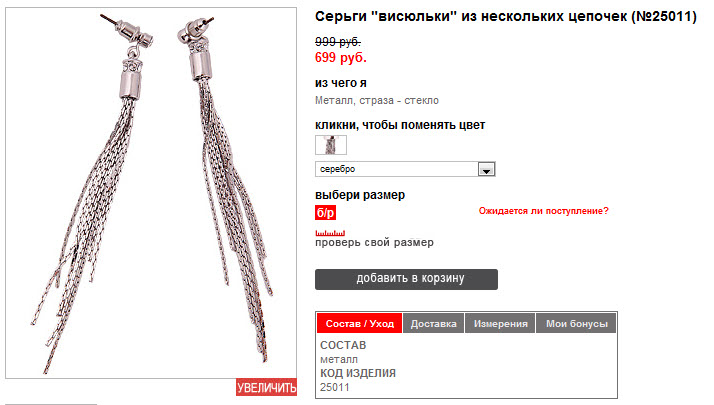Image resolution: width=714 pixels, height=405 pixels.
Task: Click the main earrings product photo
Action: pyautogui.click(x=151, y=193)
